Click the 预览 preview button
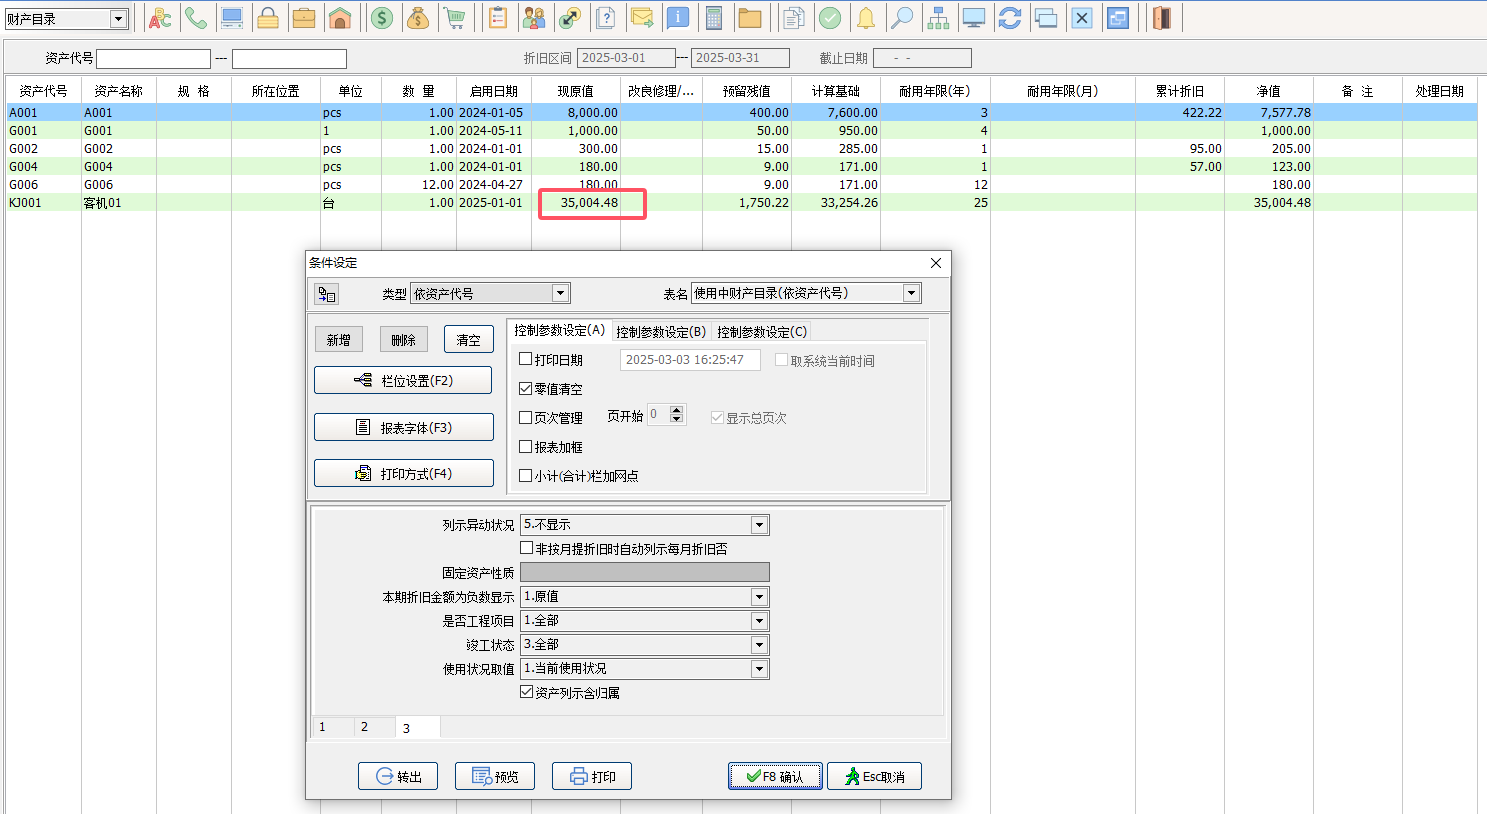Viewport: 1487px width, 814px height. tap(495, 776)
